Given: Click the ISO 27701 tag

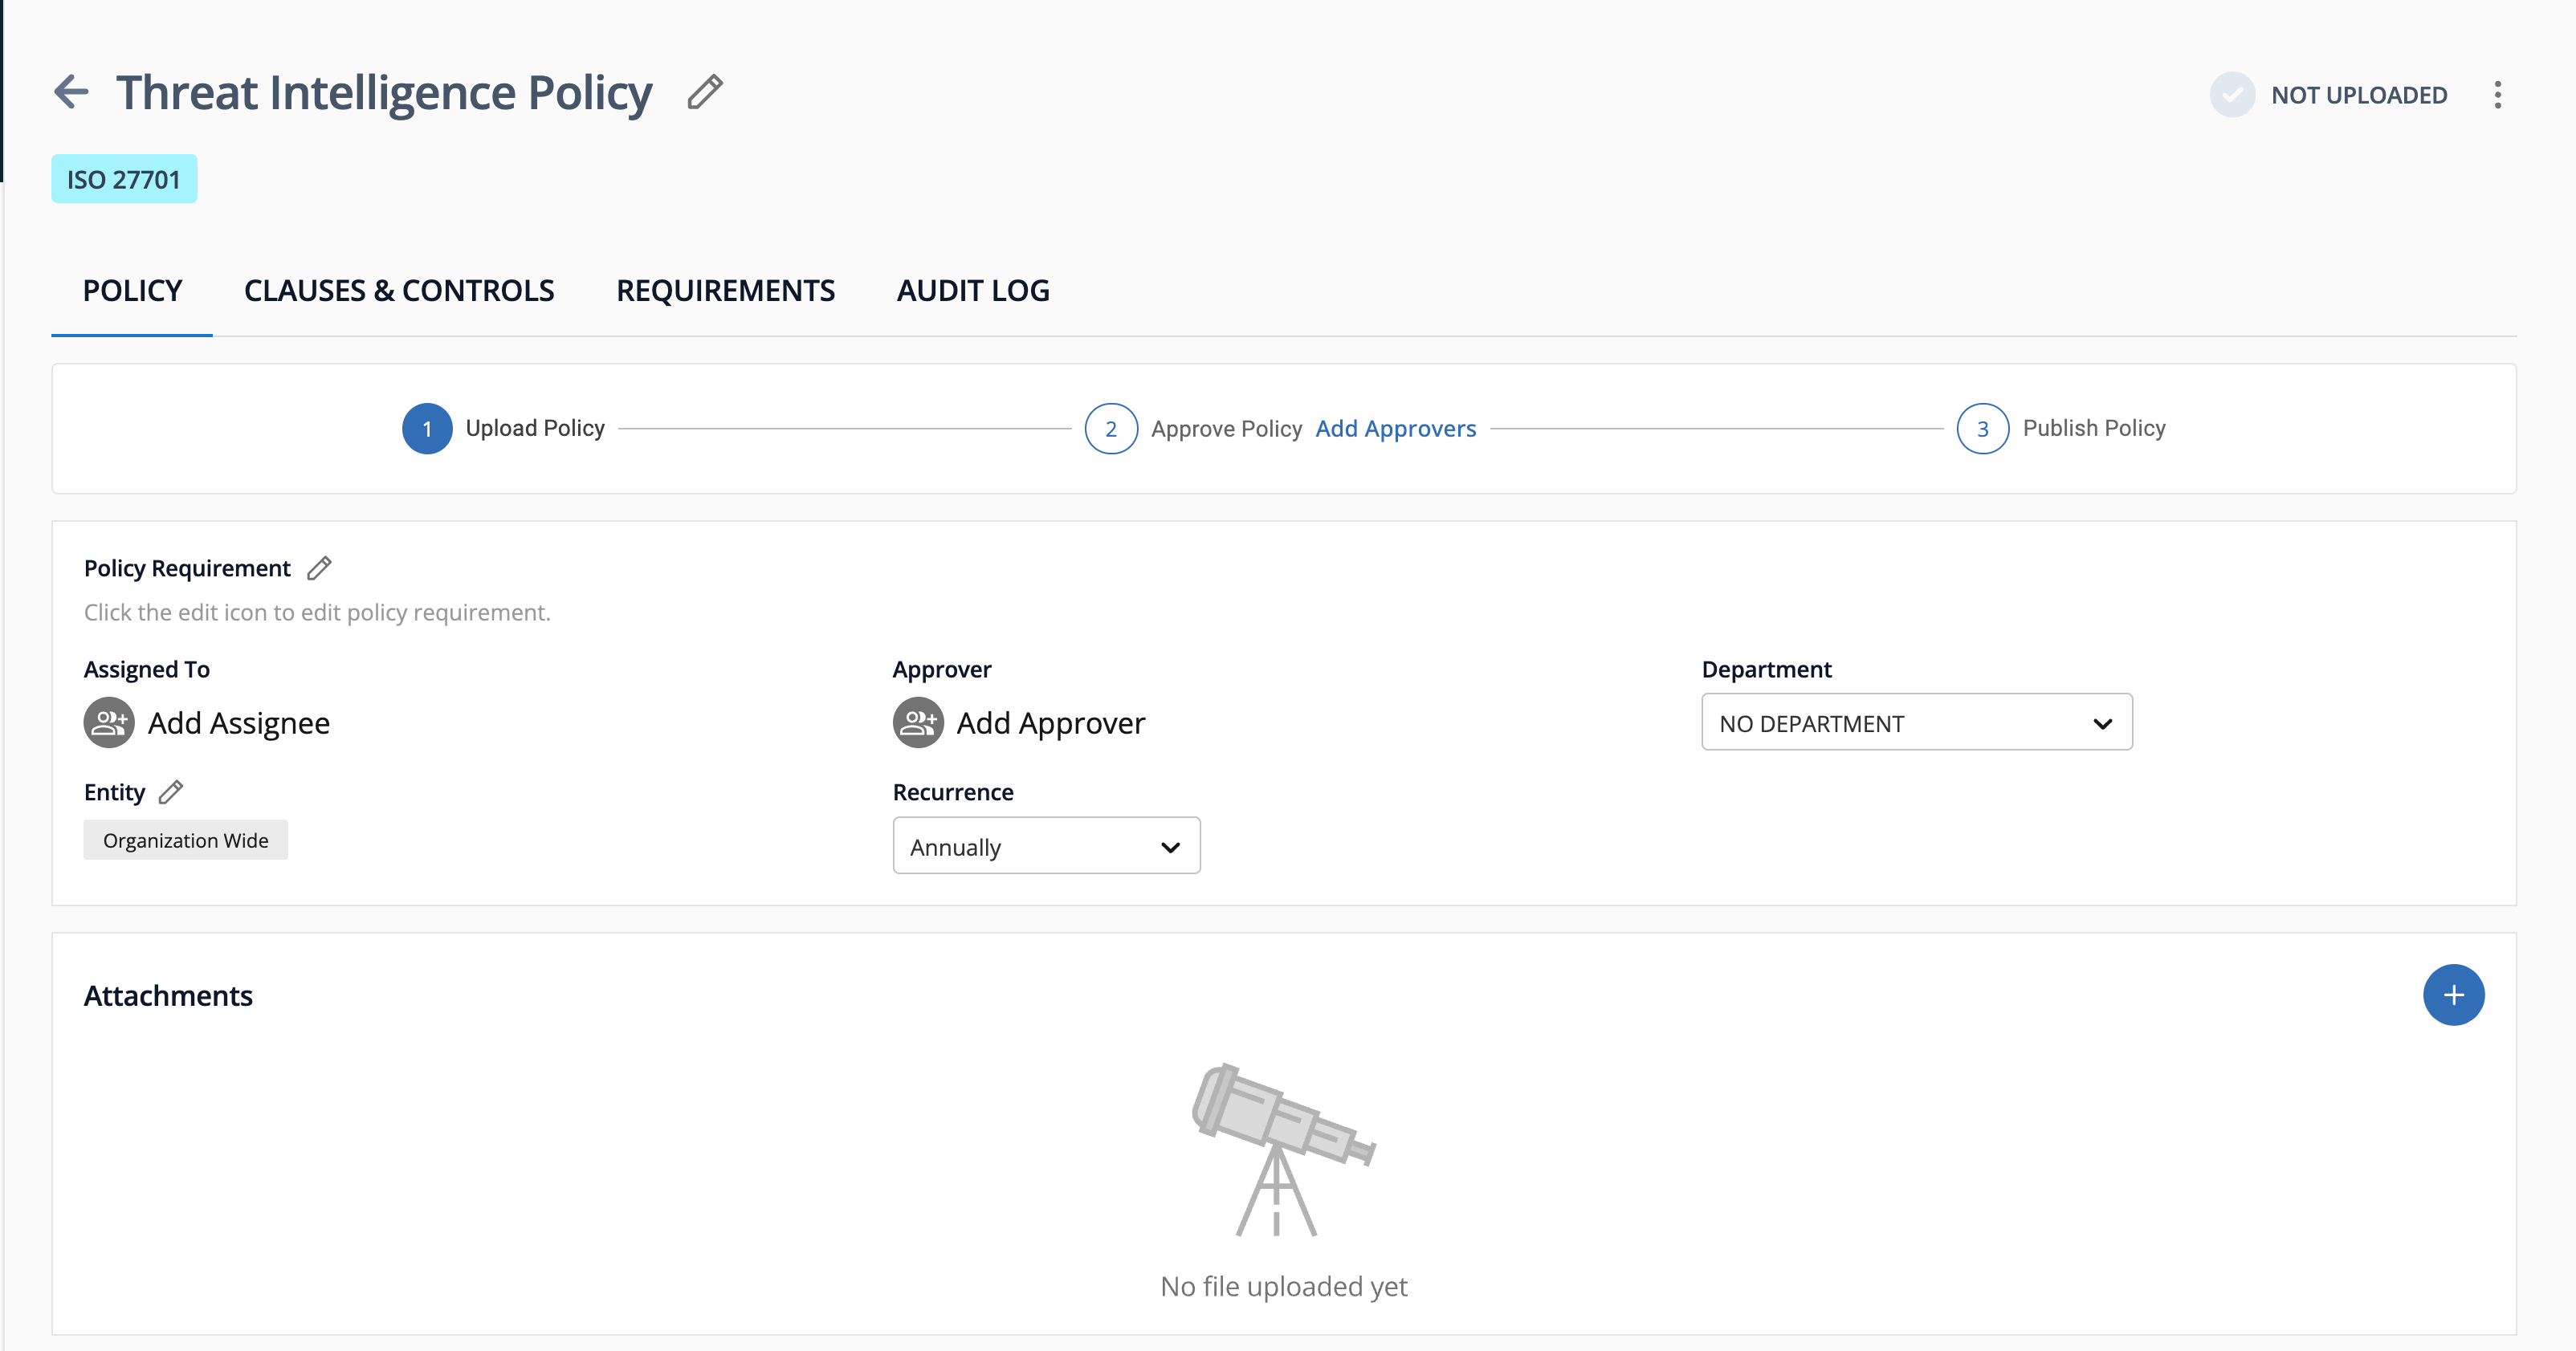Looking at the screenshot, I should tap(124, 179).
